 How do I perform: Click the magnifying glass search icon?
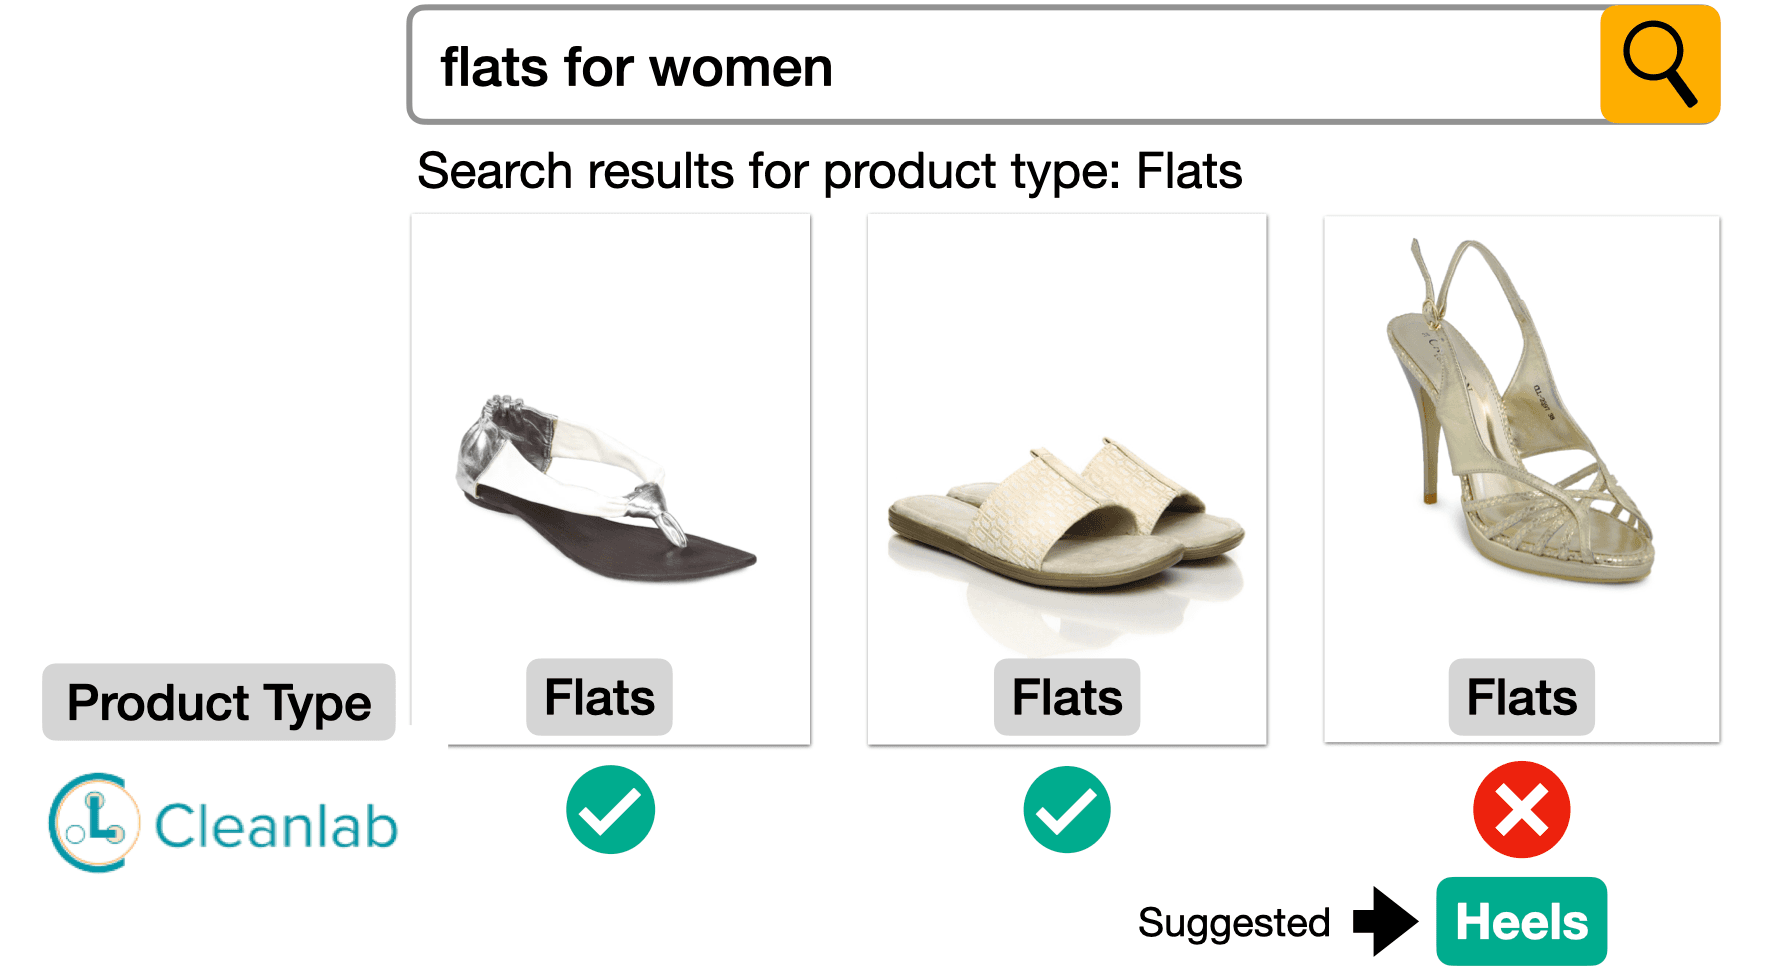tap(1659, 65)
